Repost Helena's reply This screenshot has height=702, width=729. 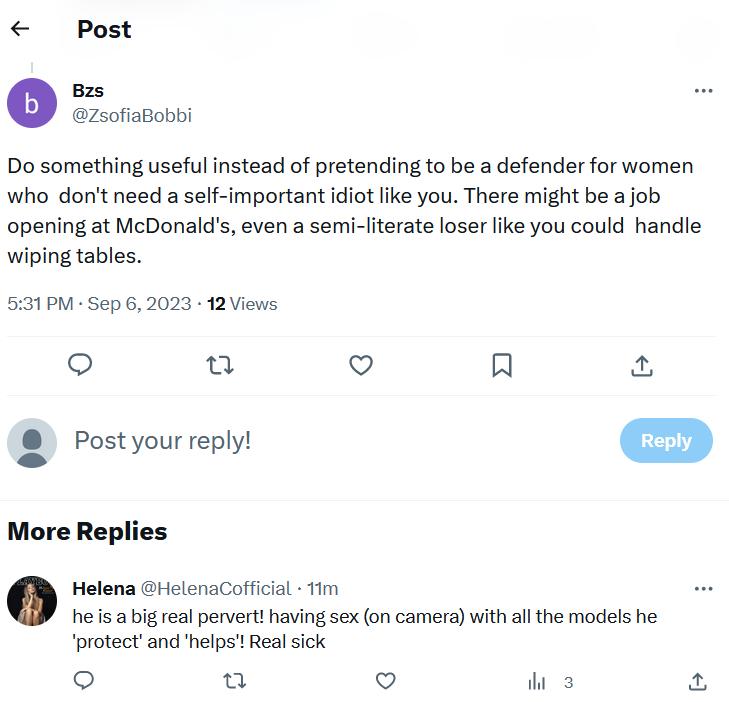click(234, 681)
